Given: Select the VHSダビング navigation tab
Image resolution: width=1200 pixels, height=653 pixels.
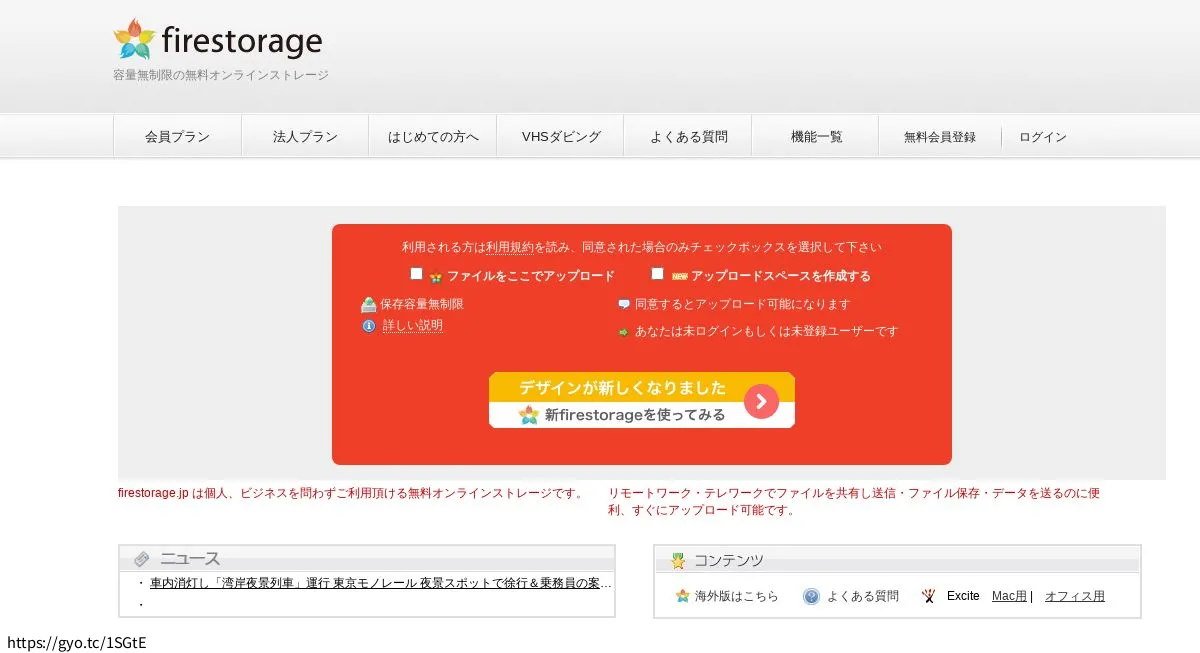Looking at the screenshot, I should click(x=559, y=137).
